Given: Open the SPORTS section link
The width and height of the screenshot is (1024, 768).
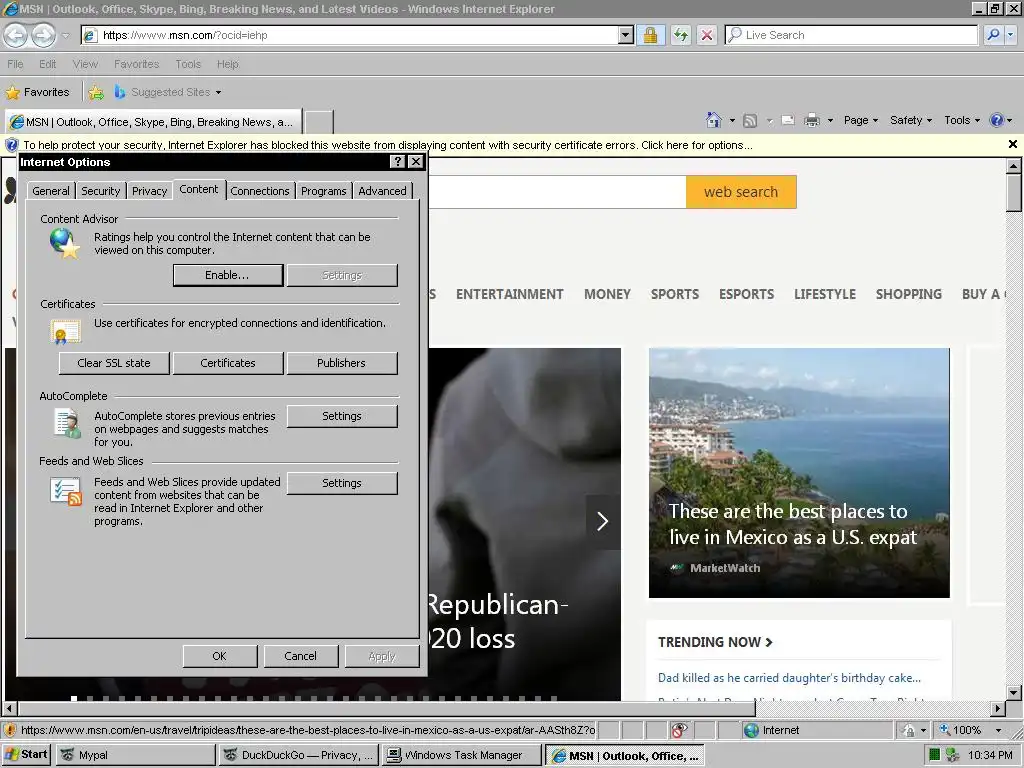Looking at the screenshot, I should 675,295.
